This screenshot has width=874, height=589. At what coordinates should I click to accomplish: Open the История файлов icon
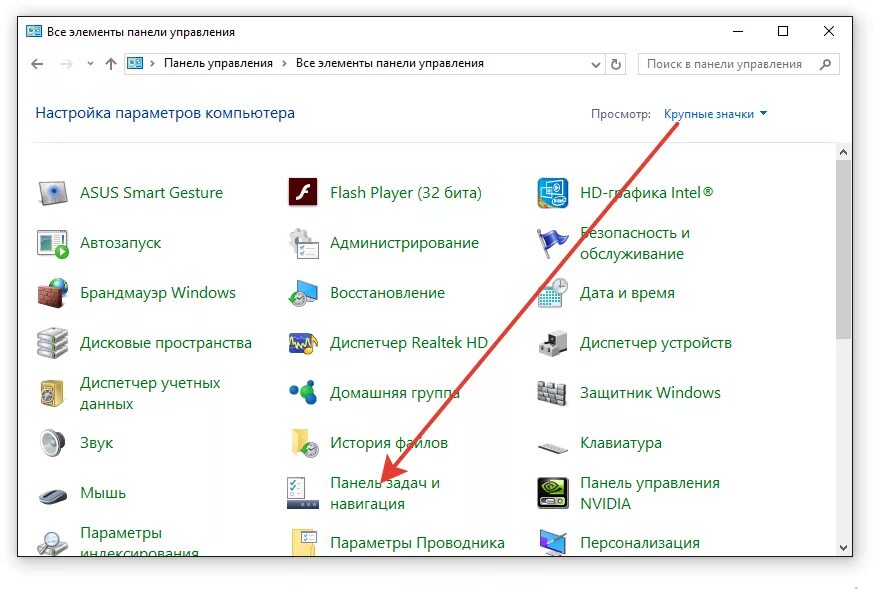pos(304,443)
